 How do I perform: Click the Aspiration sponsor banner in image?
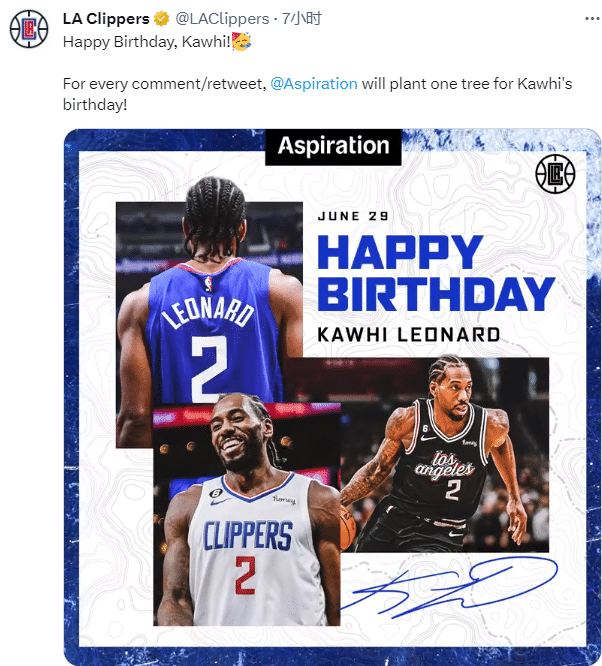pyautogui.click(x=334, y=147)
